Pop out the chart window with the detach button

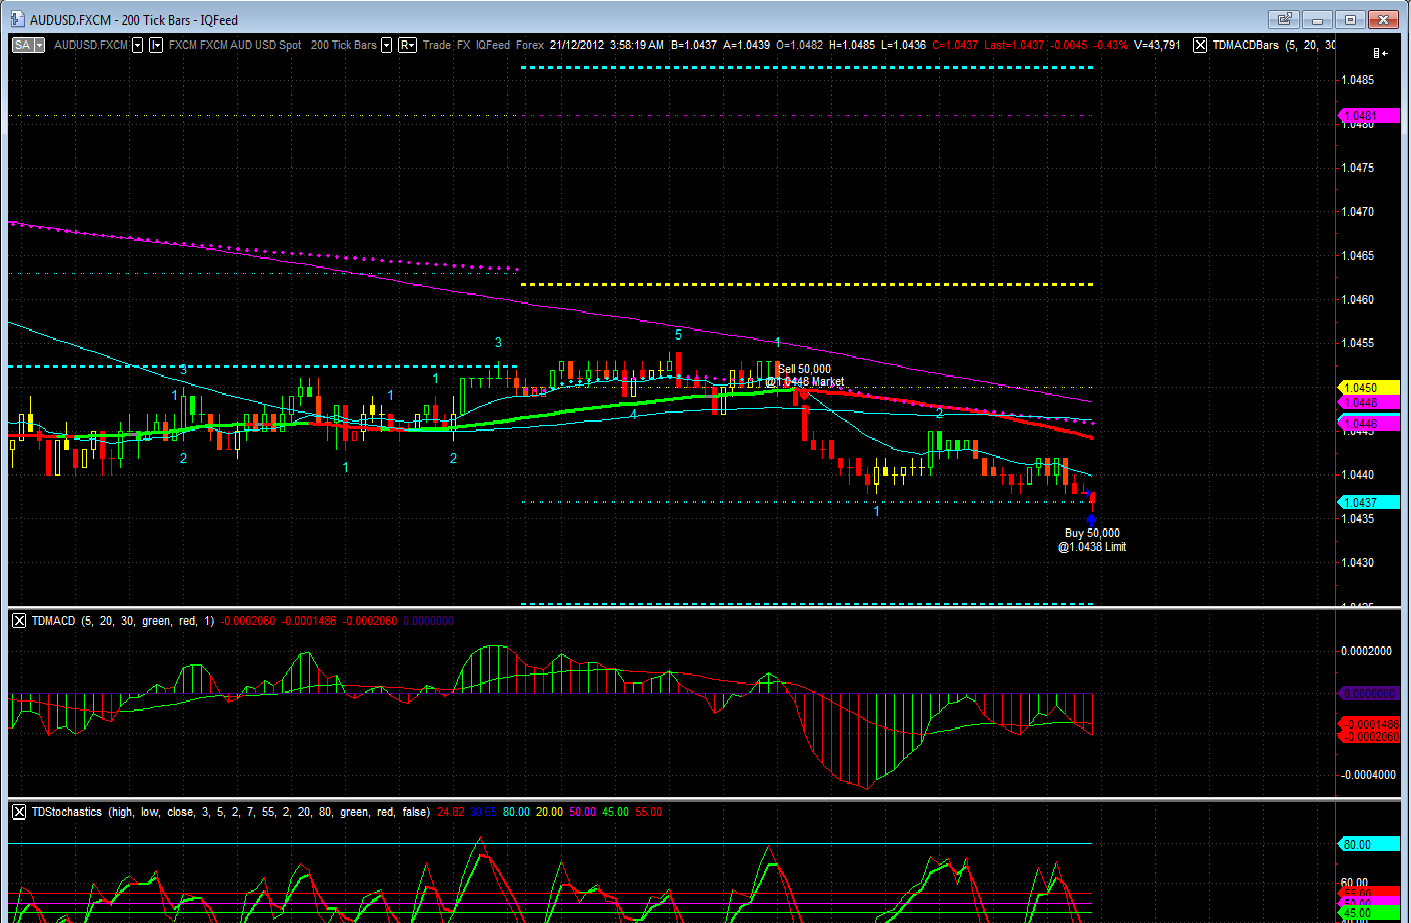[x=1284, y=19]
